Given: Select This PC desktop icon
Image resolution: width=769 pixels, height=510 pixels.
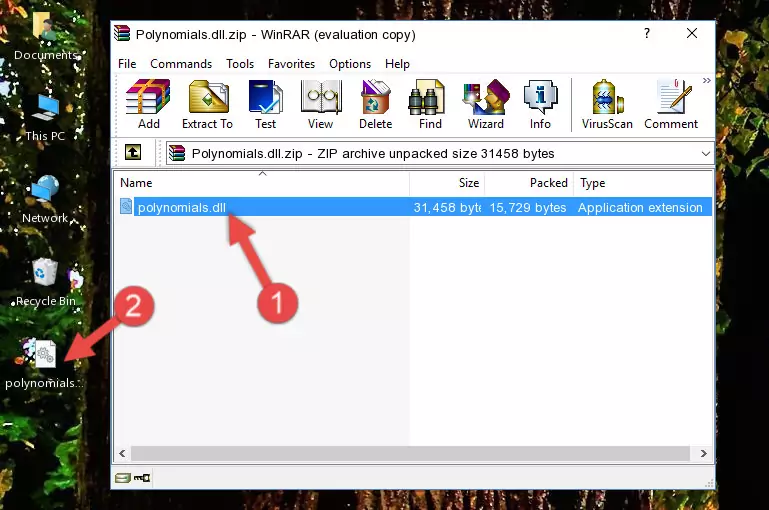Looking at the screenshot, I should (x=45, y=118).
